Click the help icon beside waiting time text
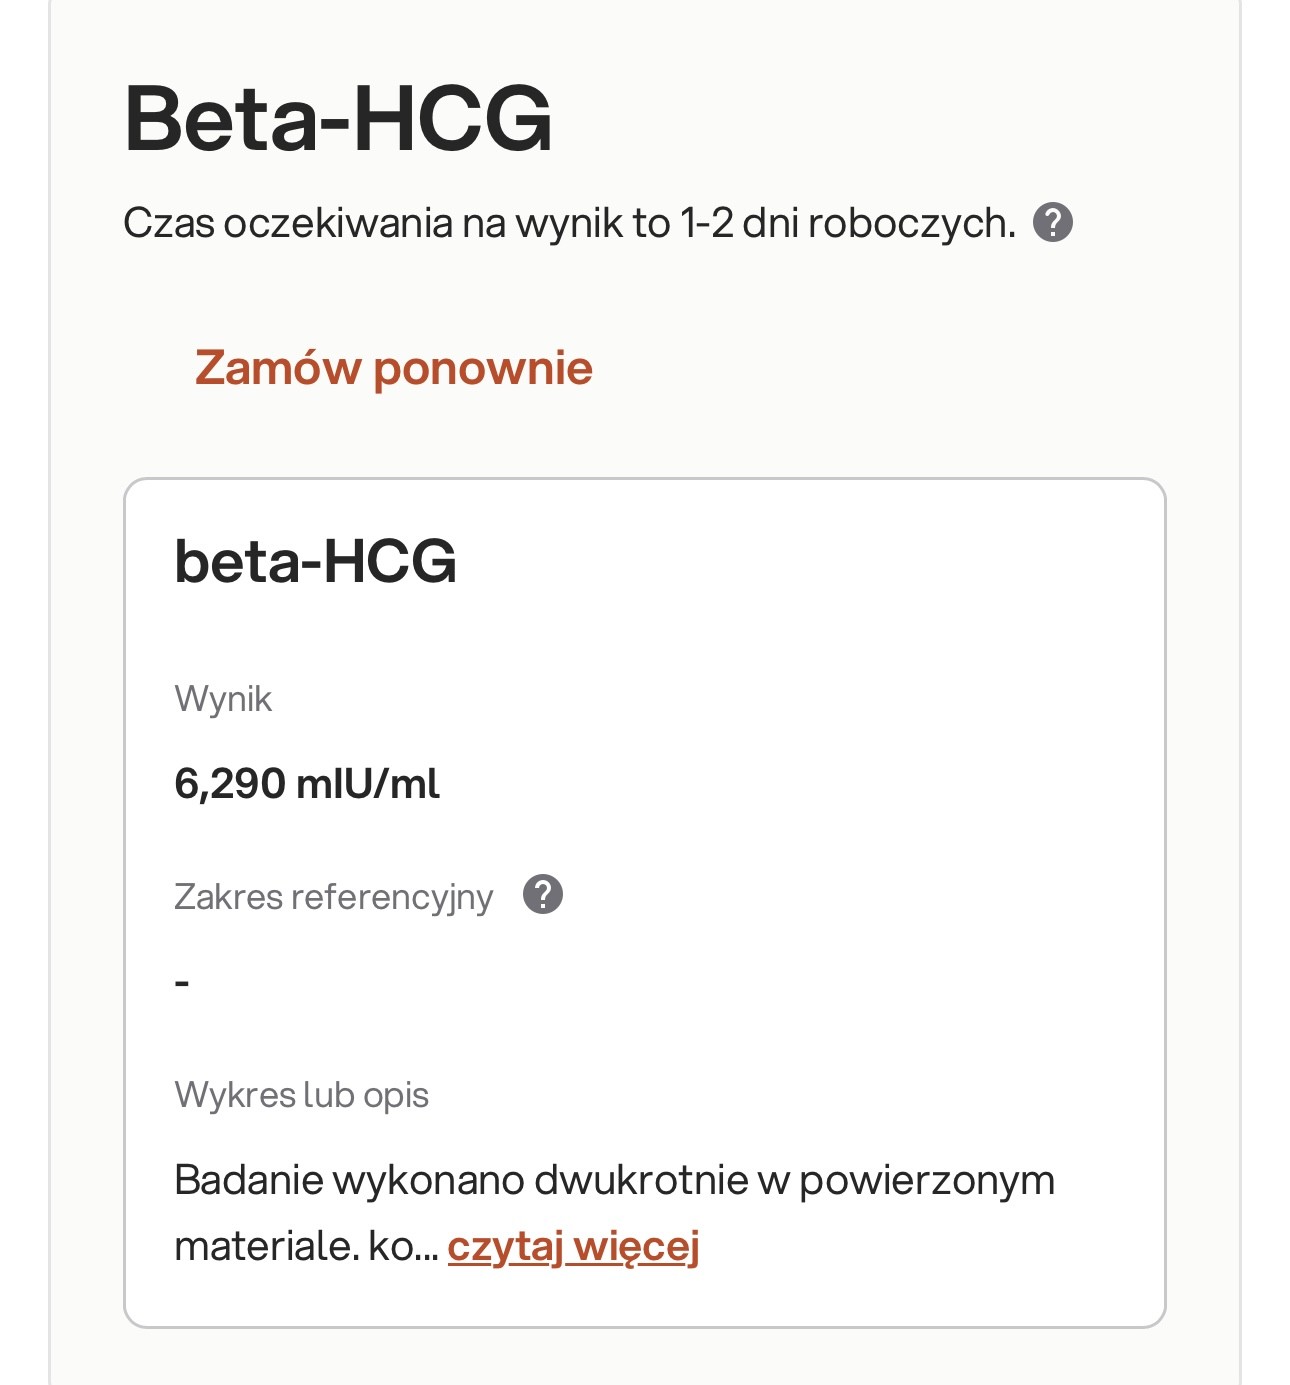Image resolution: width=1290 pixels, height=1385 pixels. 1052,222
